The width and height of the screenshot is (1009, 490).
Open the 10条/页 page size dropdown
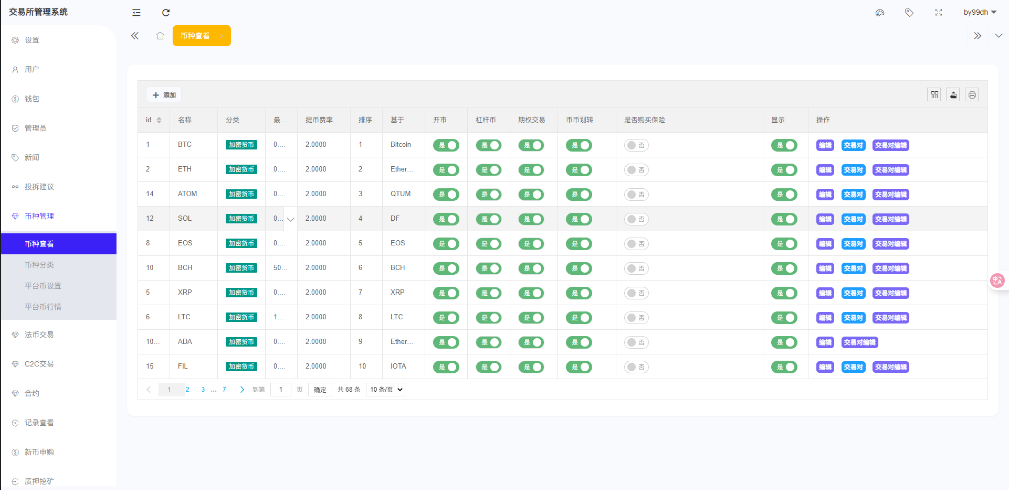tap(386, 390)
